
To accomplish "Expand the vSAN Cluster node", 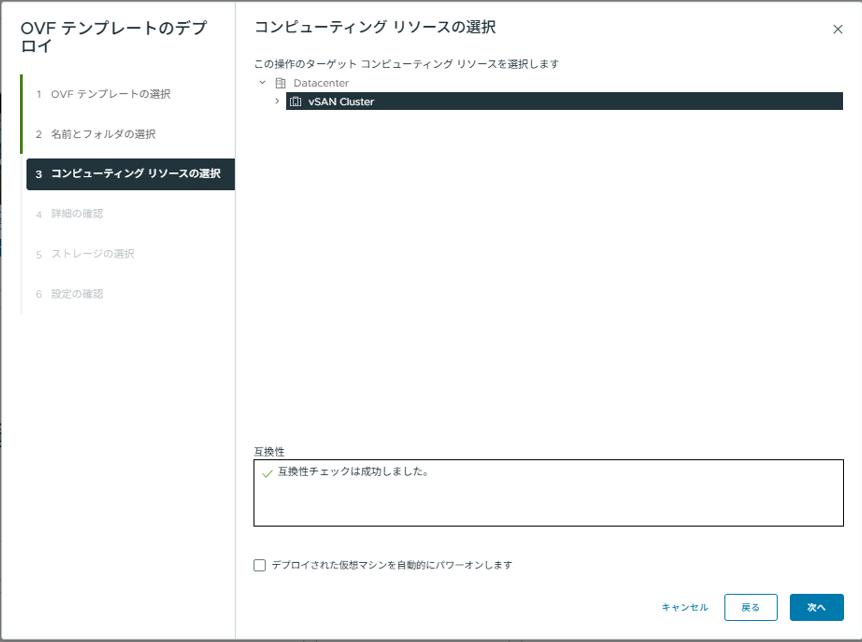I will click(277, 101).
